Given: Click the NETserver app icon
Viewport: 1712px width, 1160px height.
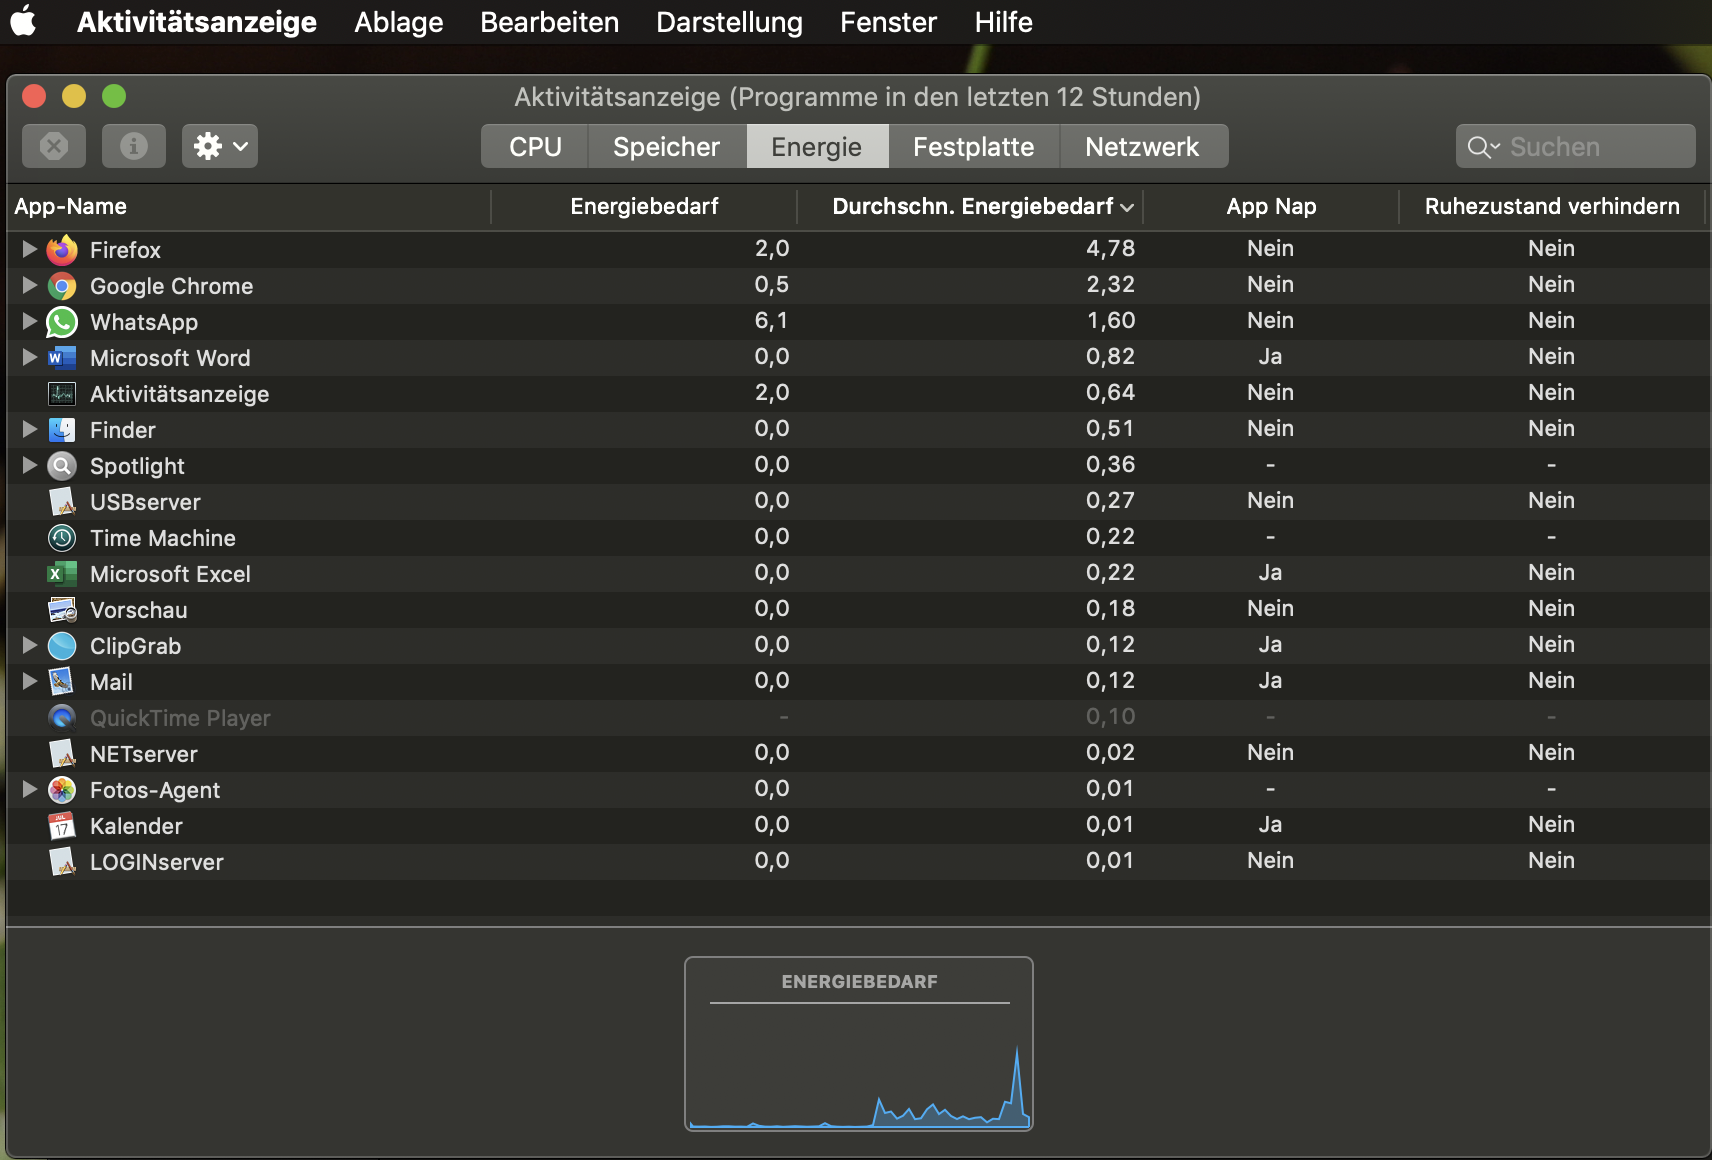Looking at the screenshot, I should [62, 754].
